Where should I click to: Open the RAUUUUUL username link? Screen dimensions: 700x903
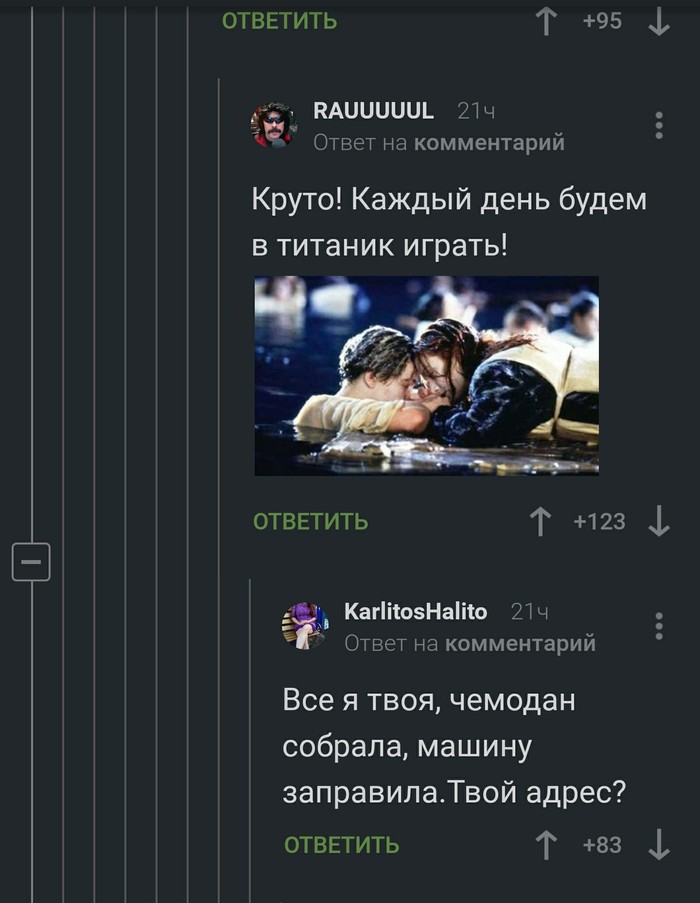[x=374, y=111]
